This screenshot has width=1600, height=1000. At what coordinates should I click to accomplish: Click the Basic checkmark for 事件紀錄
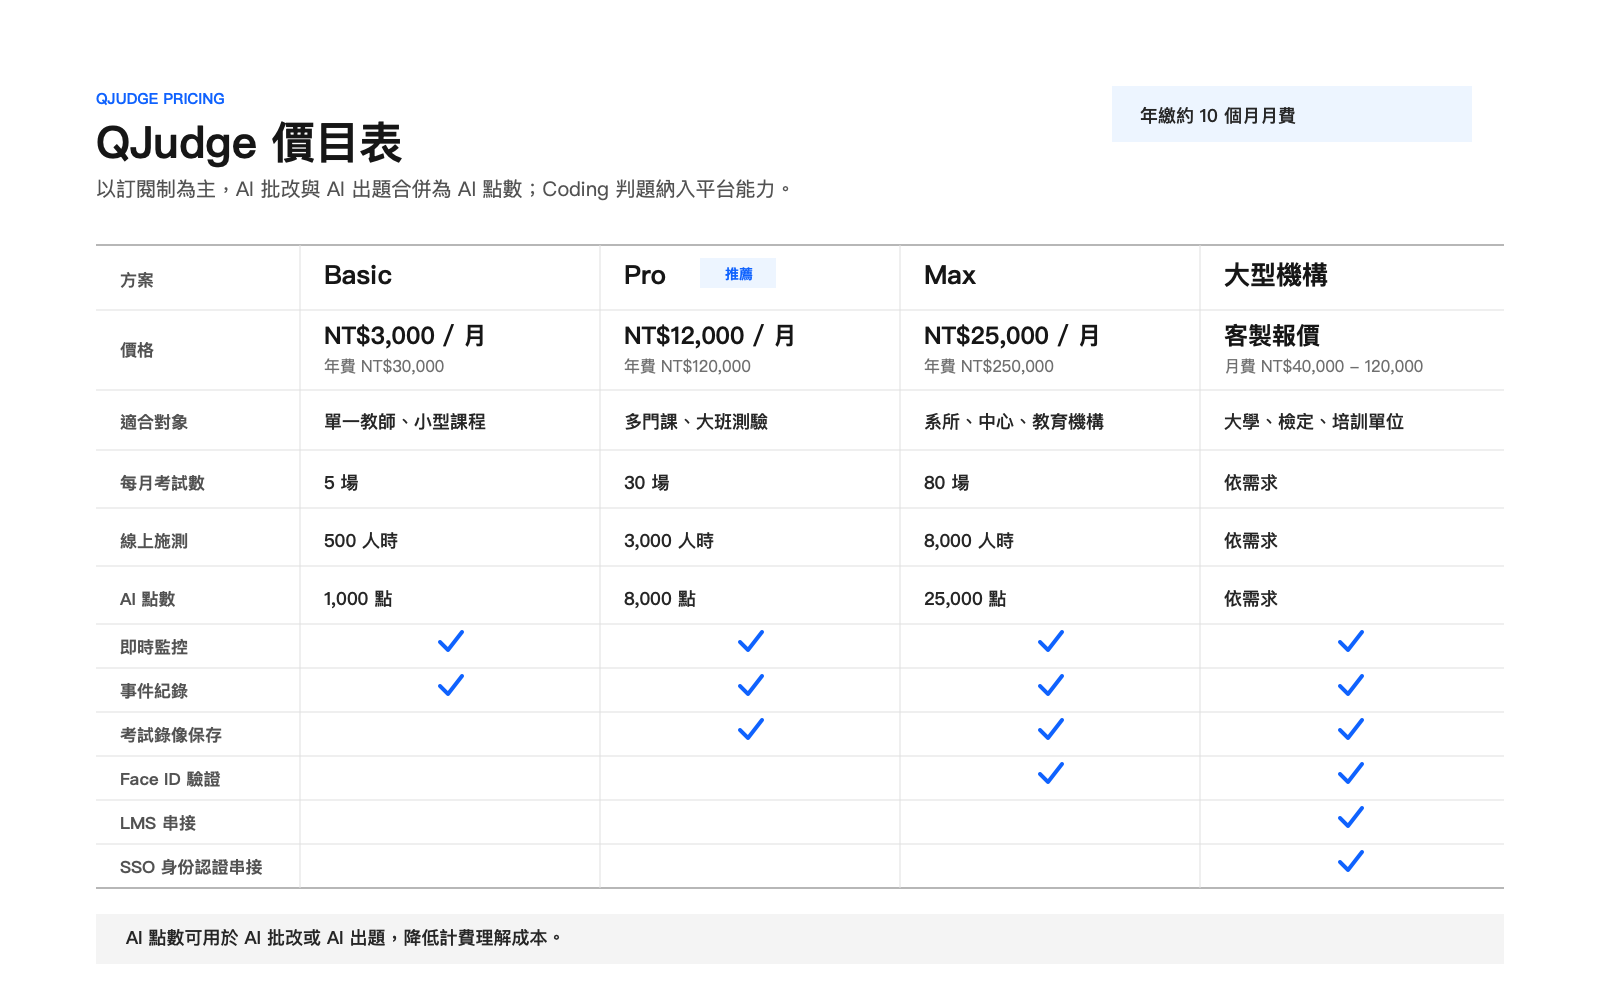tap(451, 685)
